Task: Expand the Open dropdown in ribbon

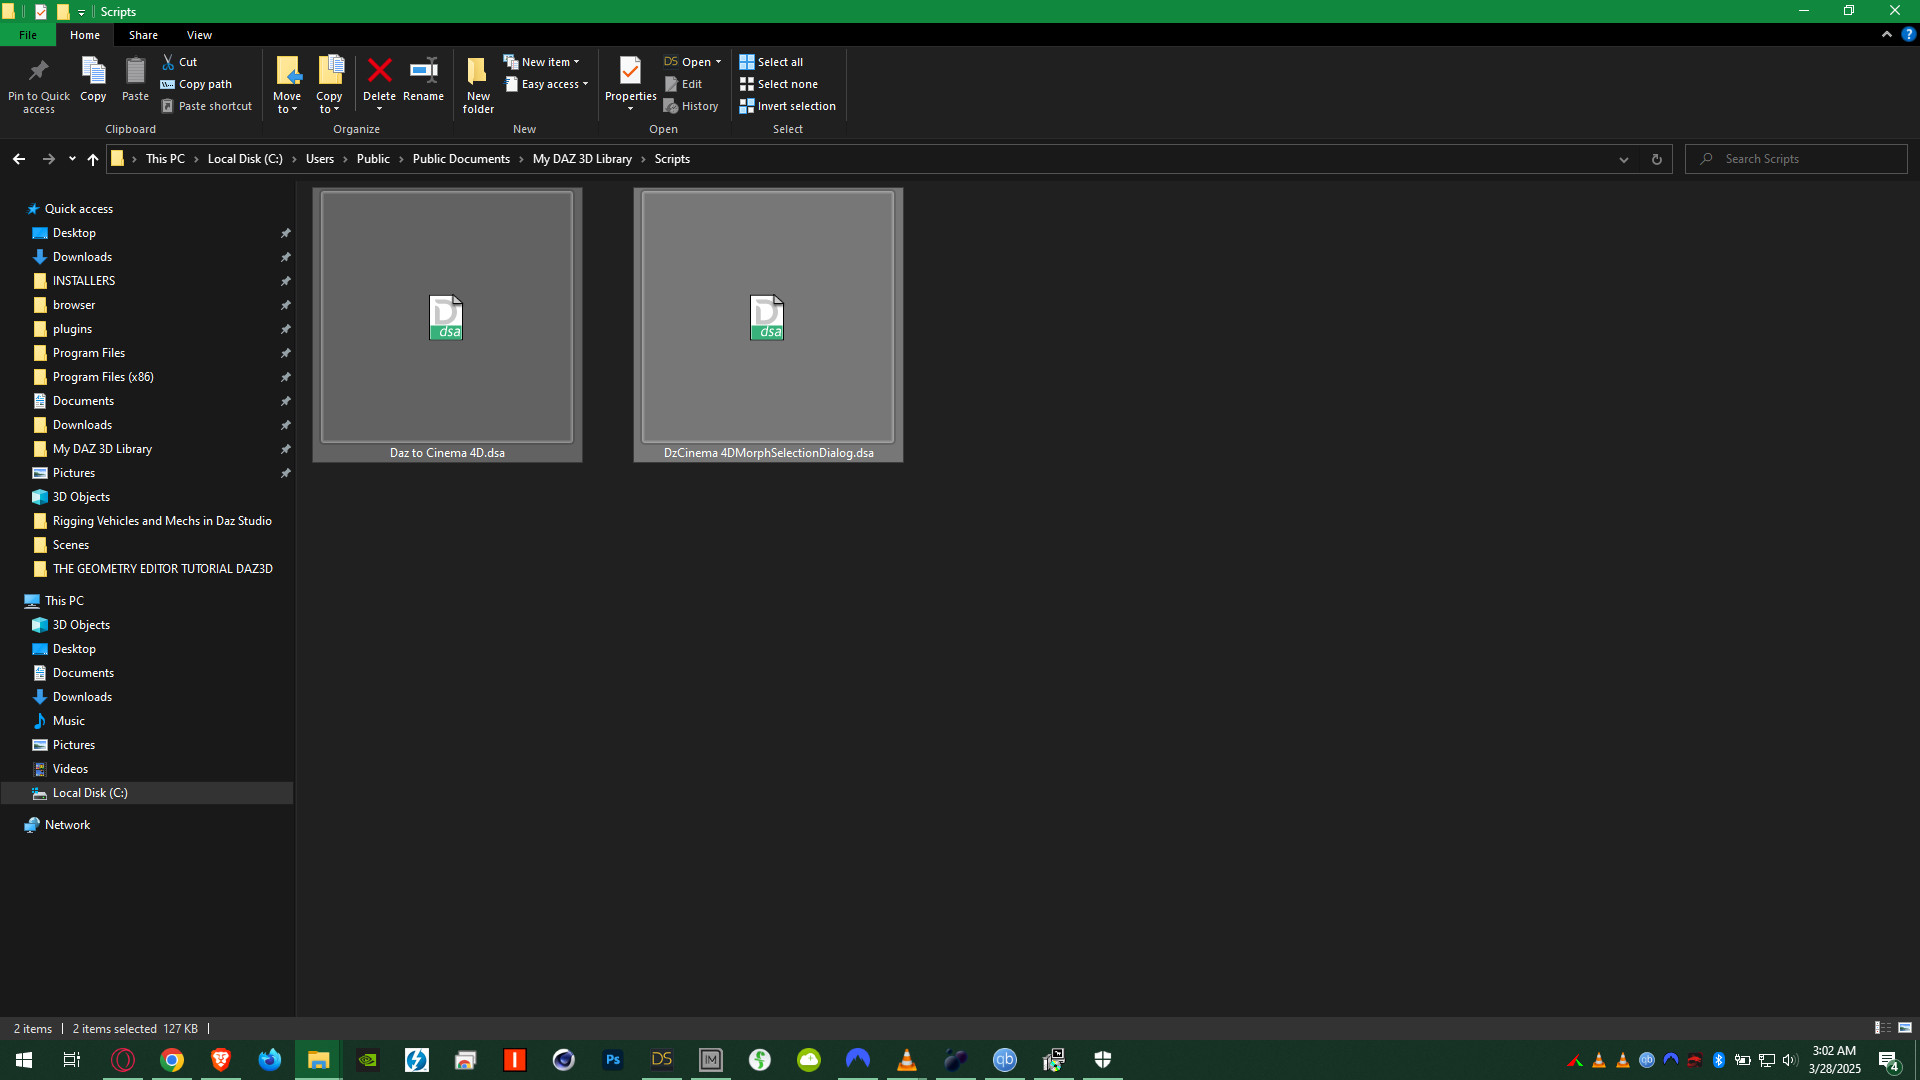Action: [718, 62]
